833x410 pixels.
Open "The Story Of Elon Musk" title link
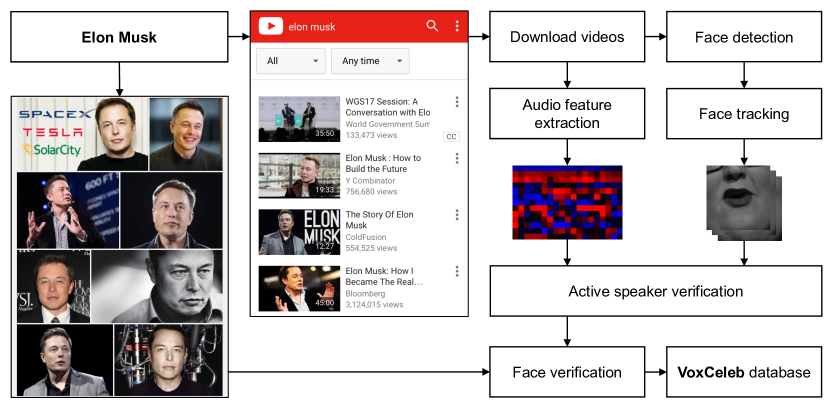coord(380,220)
